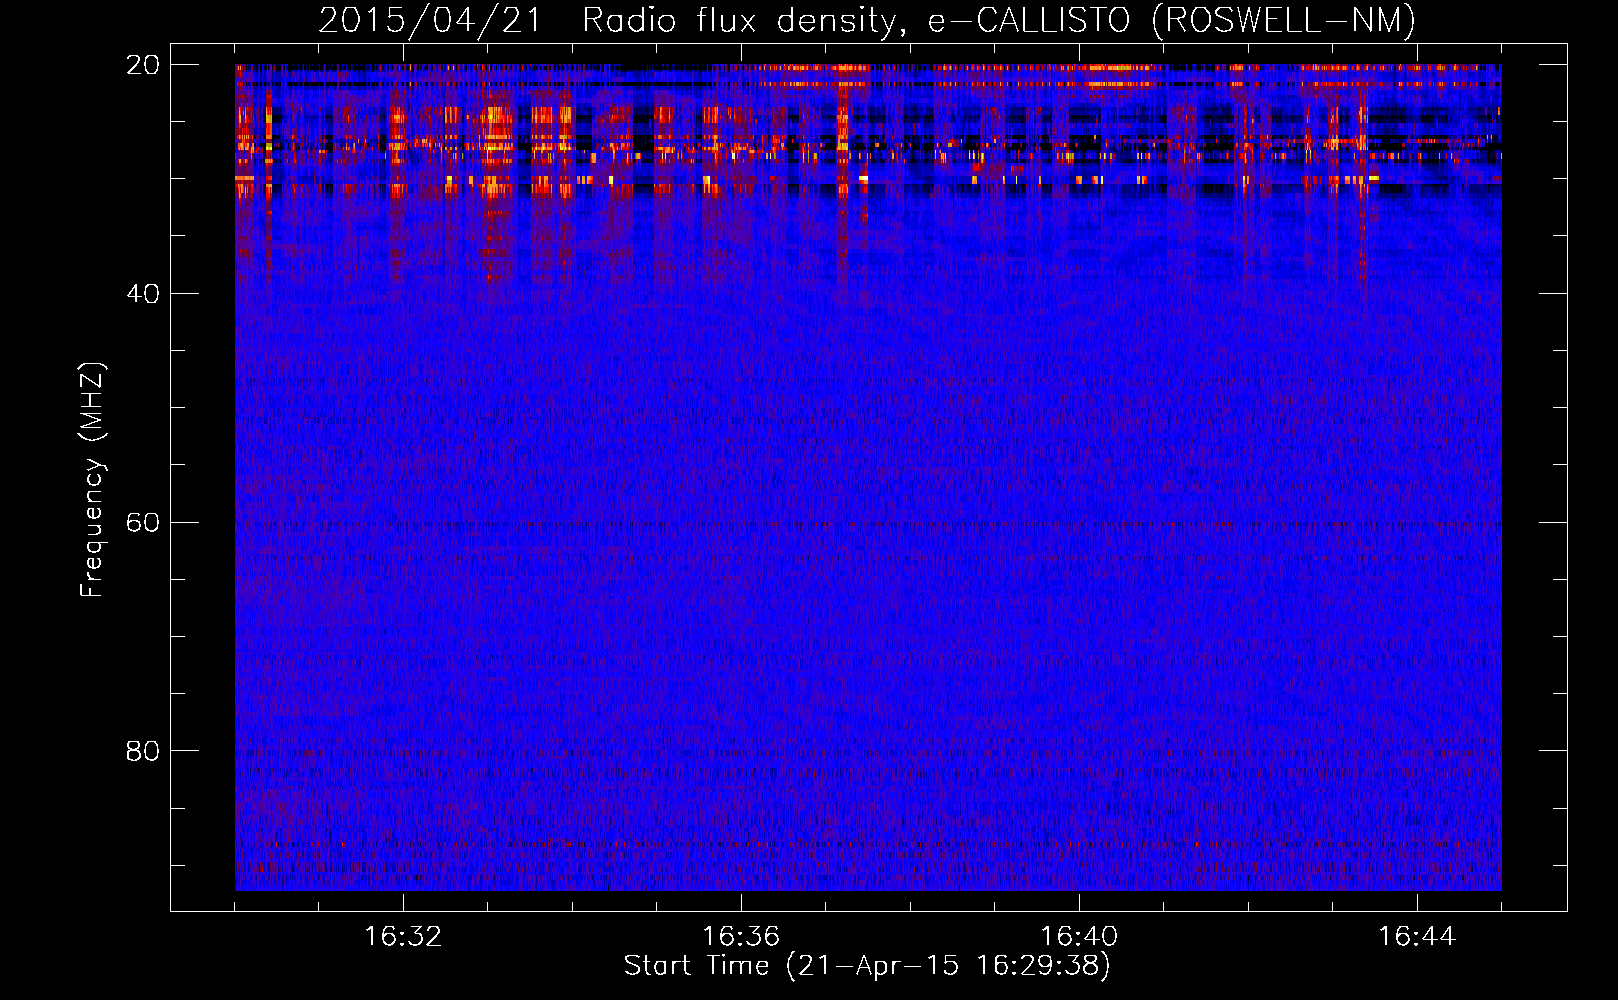Click the 20 frequency tick label

pos(143,64)
